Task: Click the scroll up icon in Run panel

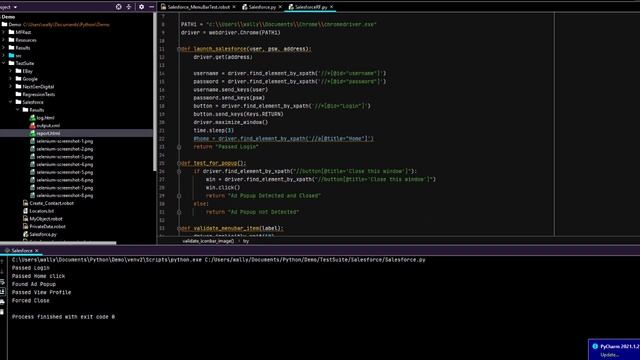Action: (x=2, y=261)
